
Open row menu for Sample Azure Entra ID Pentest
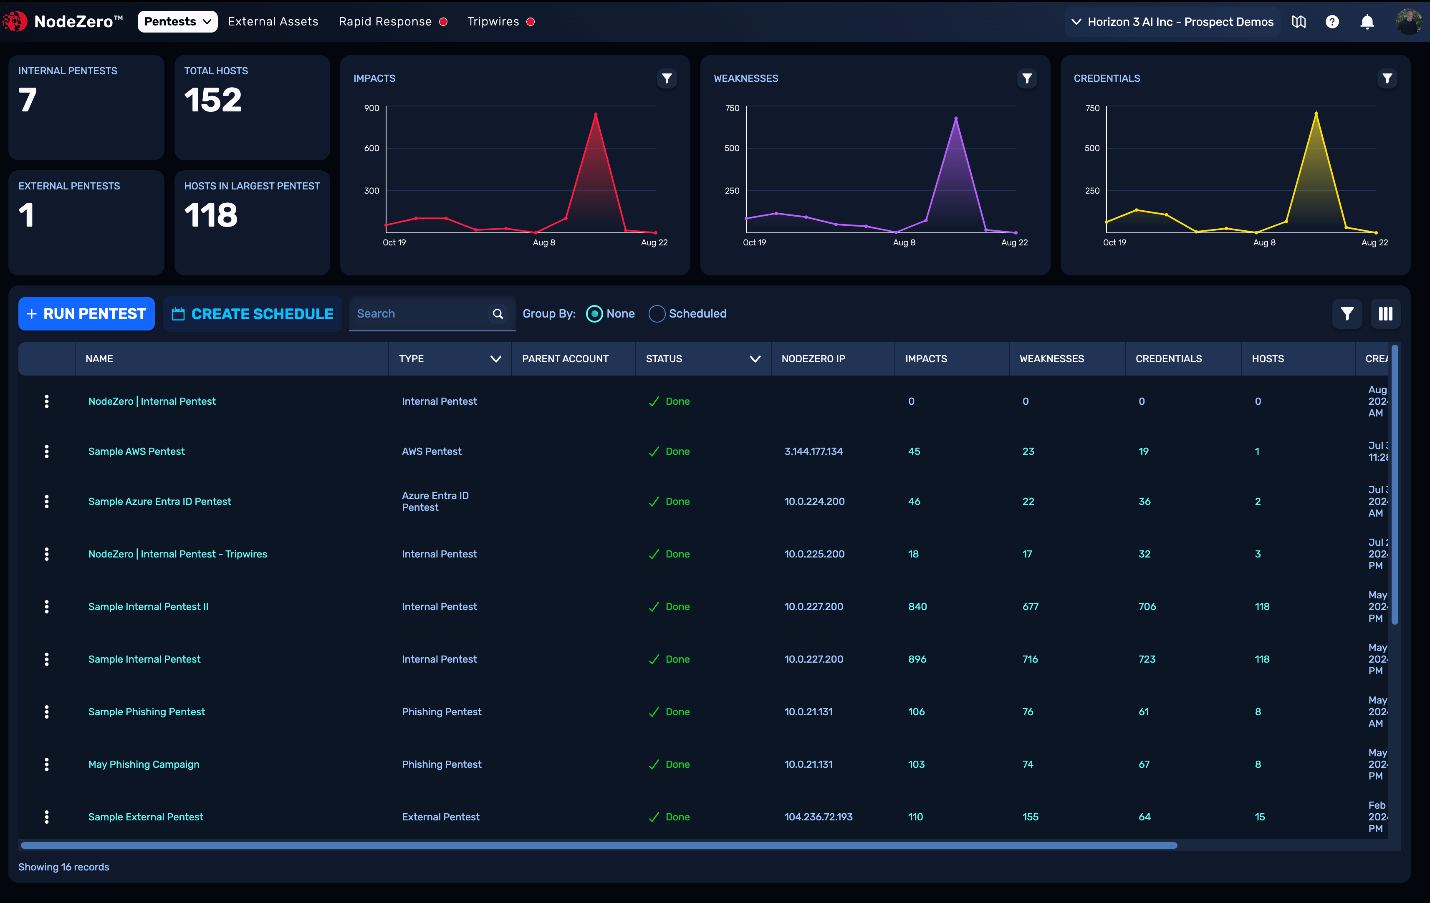(46, 501)
